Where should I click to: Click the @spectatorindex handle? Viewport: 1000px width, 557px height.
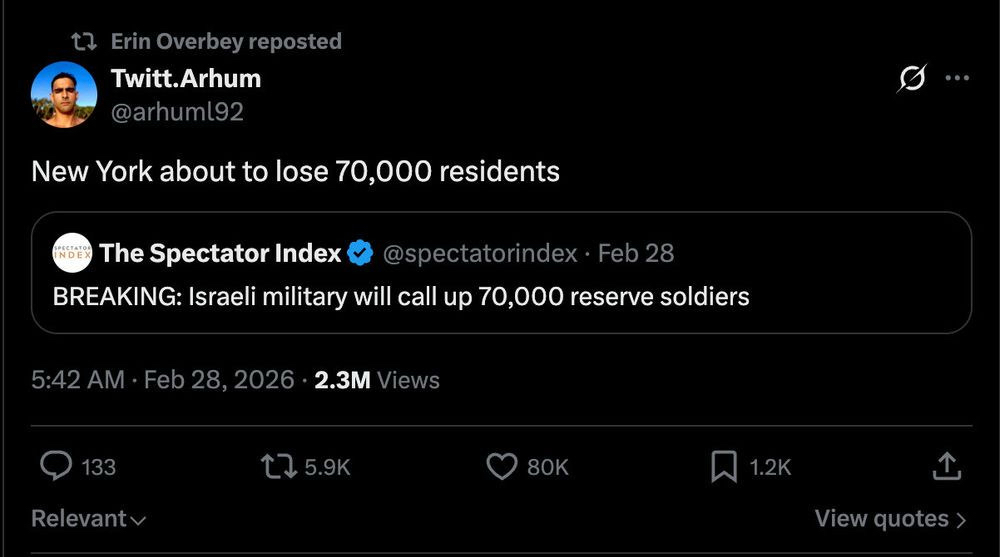[480, 254]
